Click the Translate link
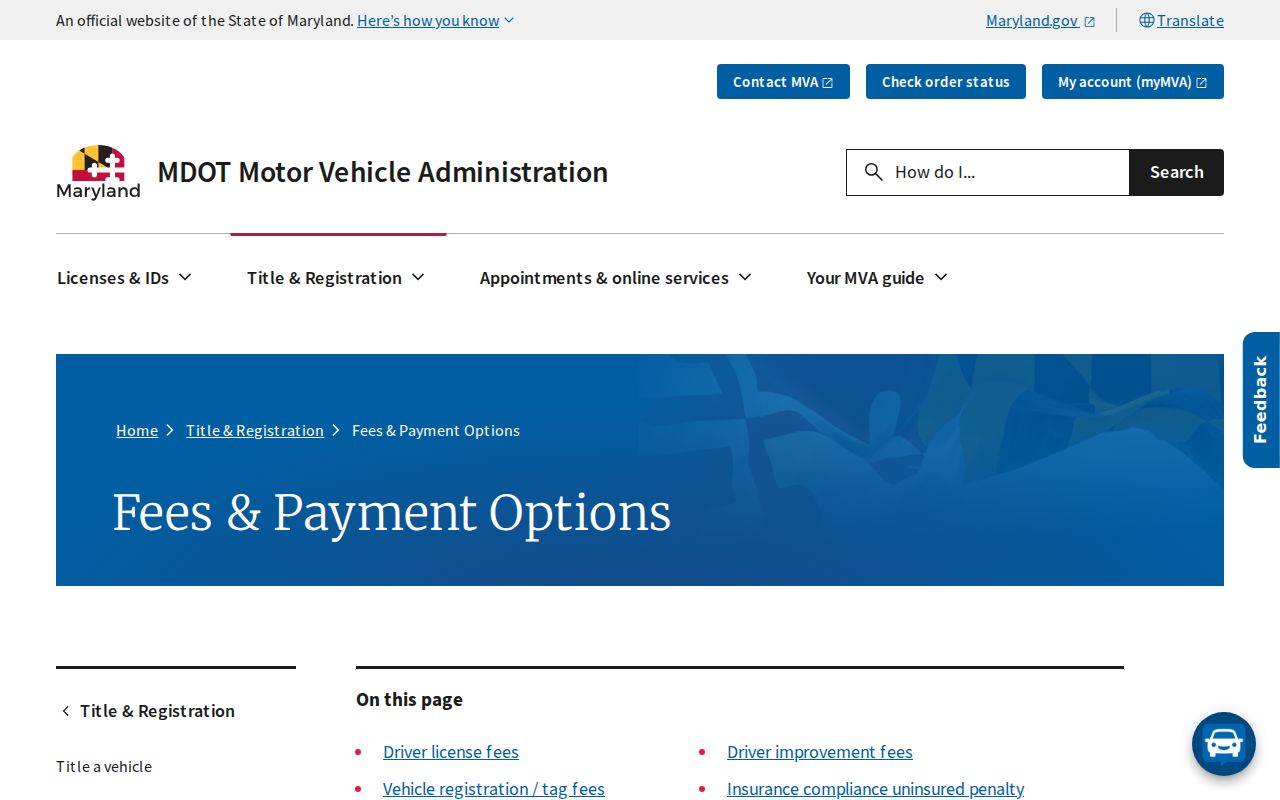This screenshot has height=800, width=1280. point(1190,20)
